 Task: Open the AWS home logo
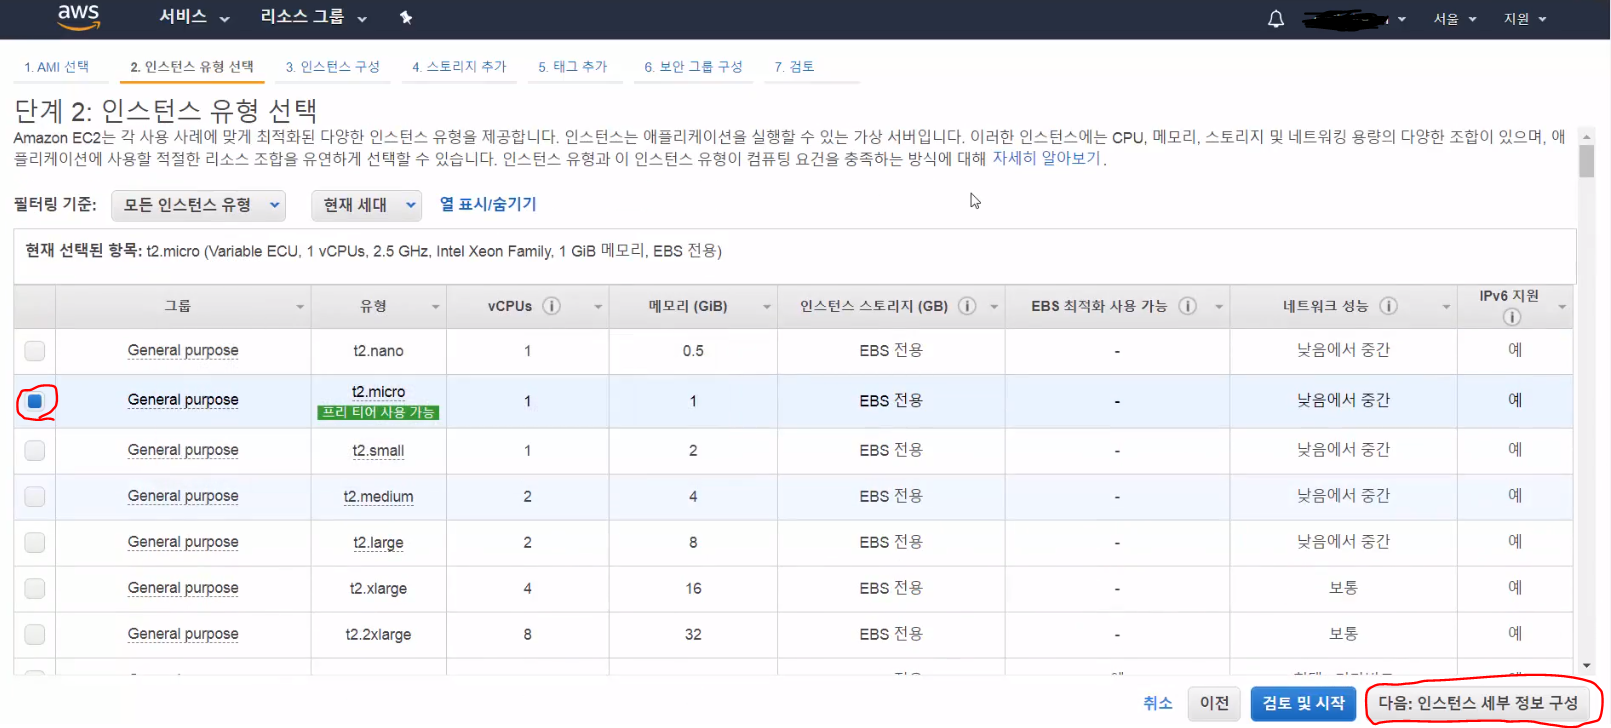(78, 17)
